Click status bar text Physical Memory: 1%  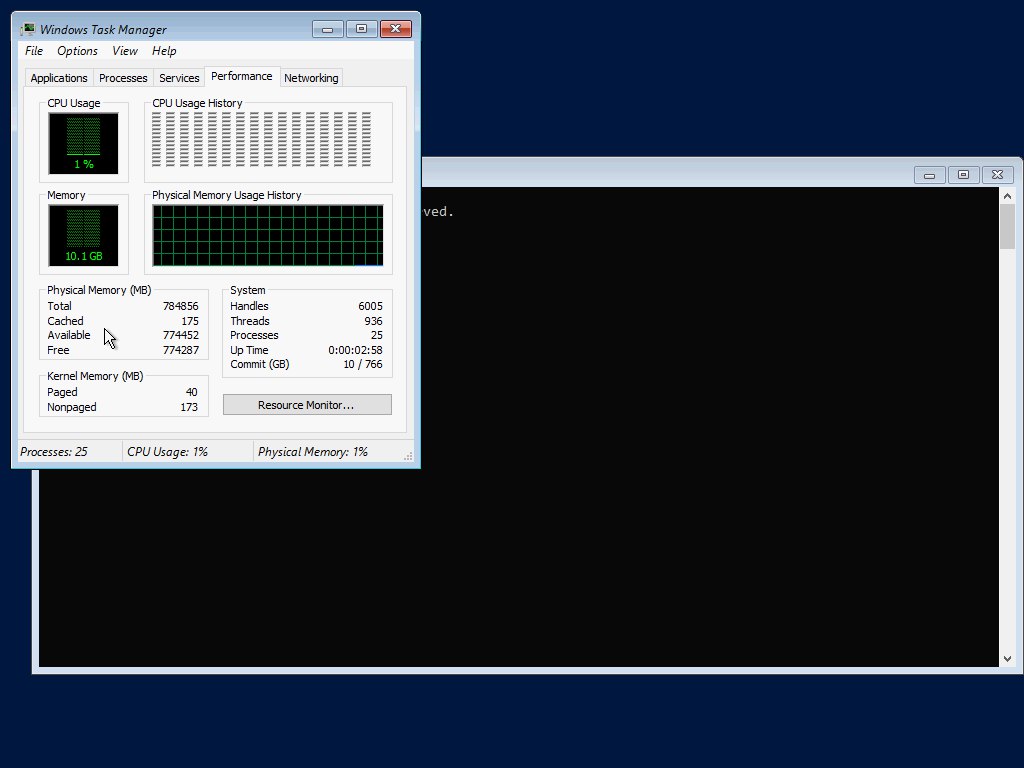(313, 452)
